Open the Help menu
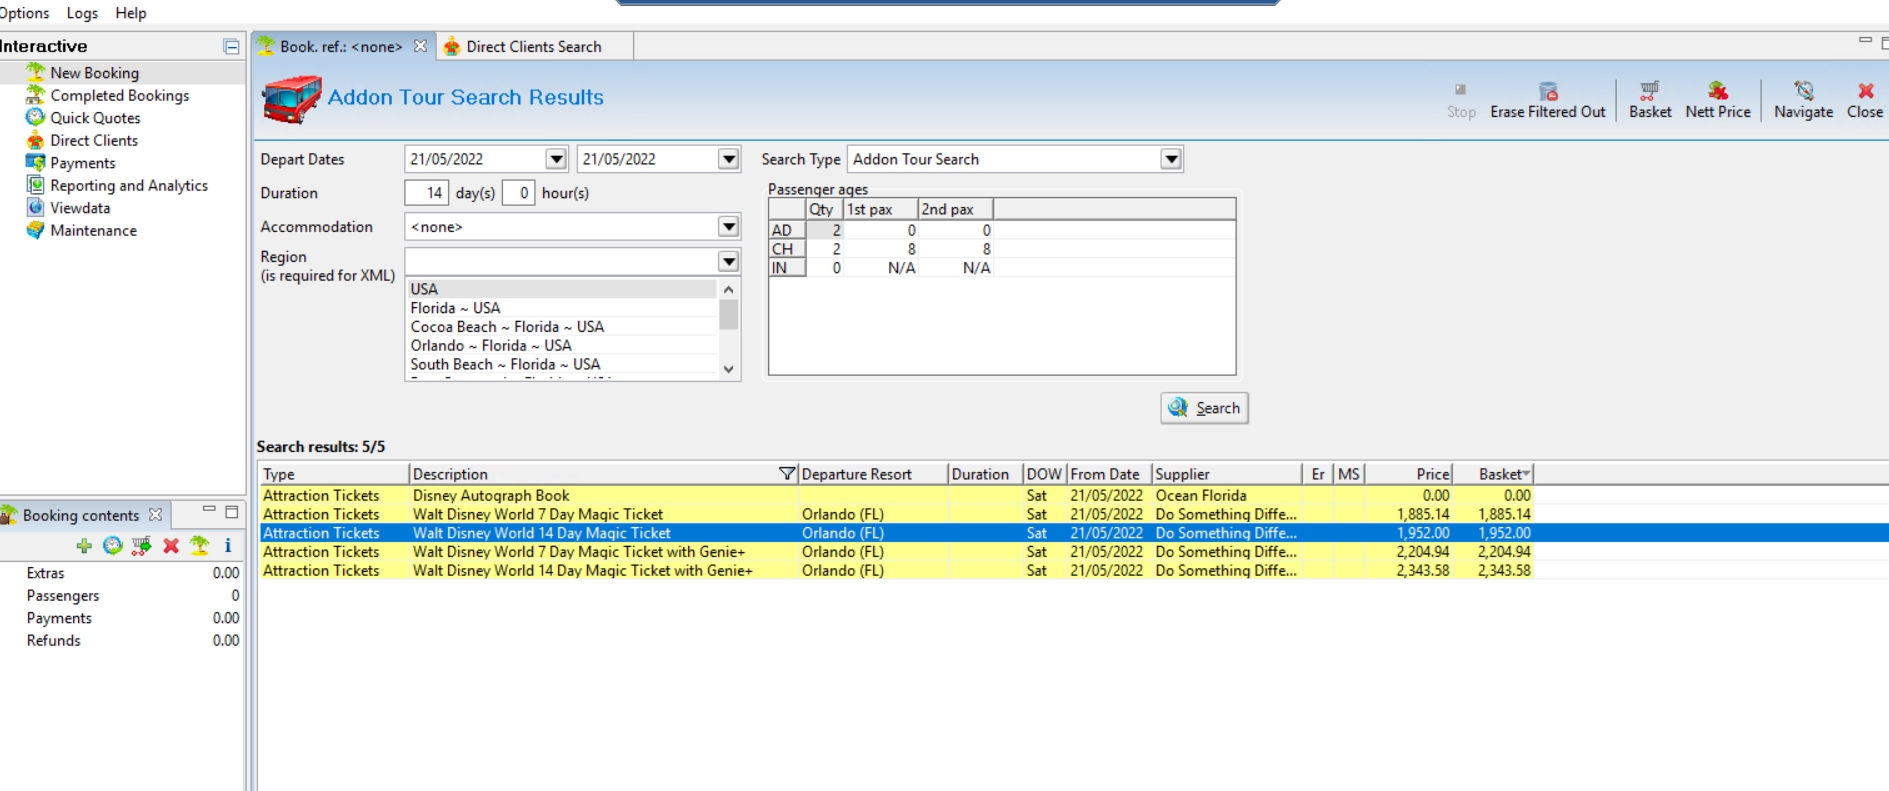Viewport: 1889px width, 791px height. [x=130, y=13]
